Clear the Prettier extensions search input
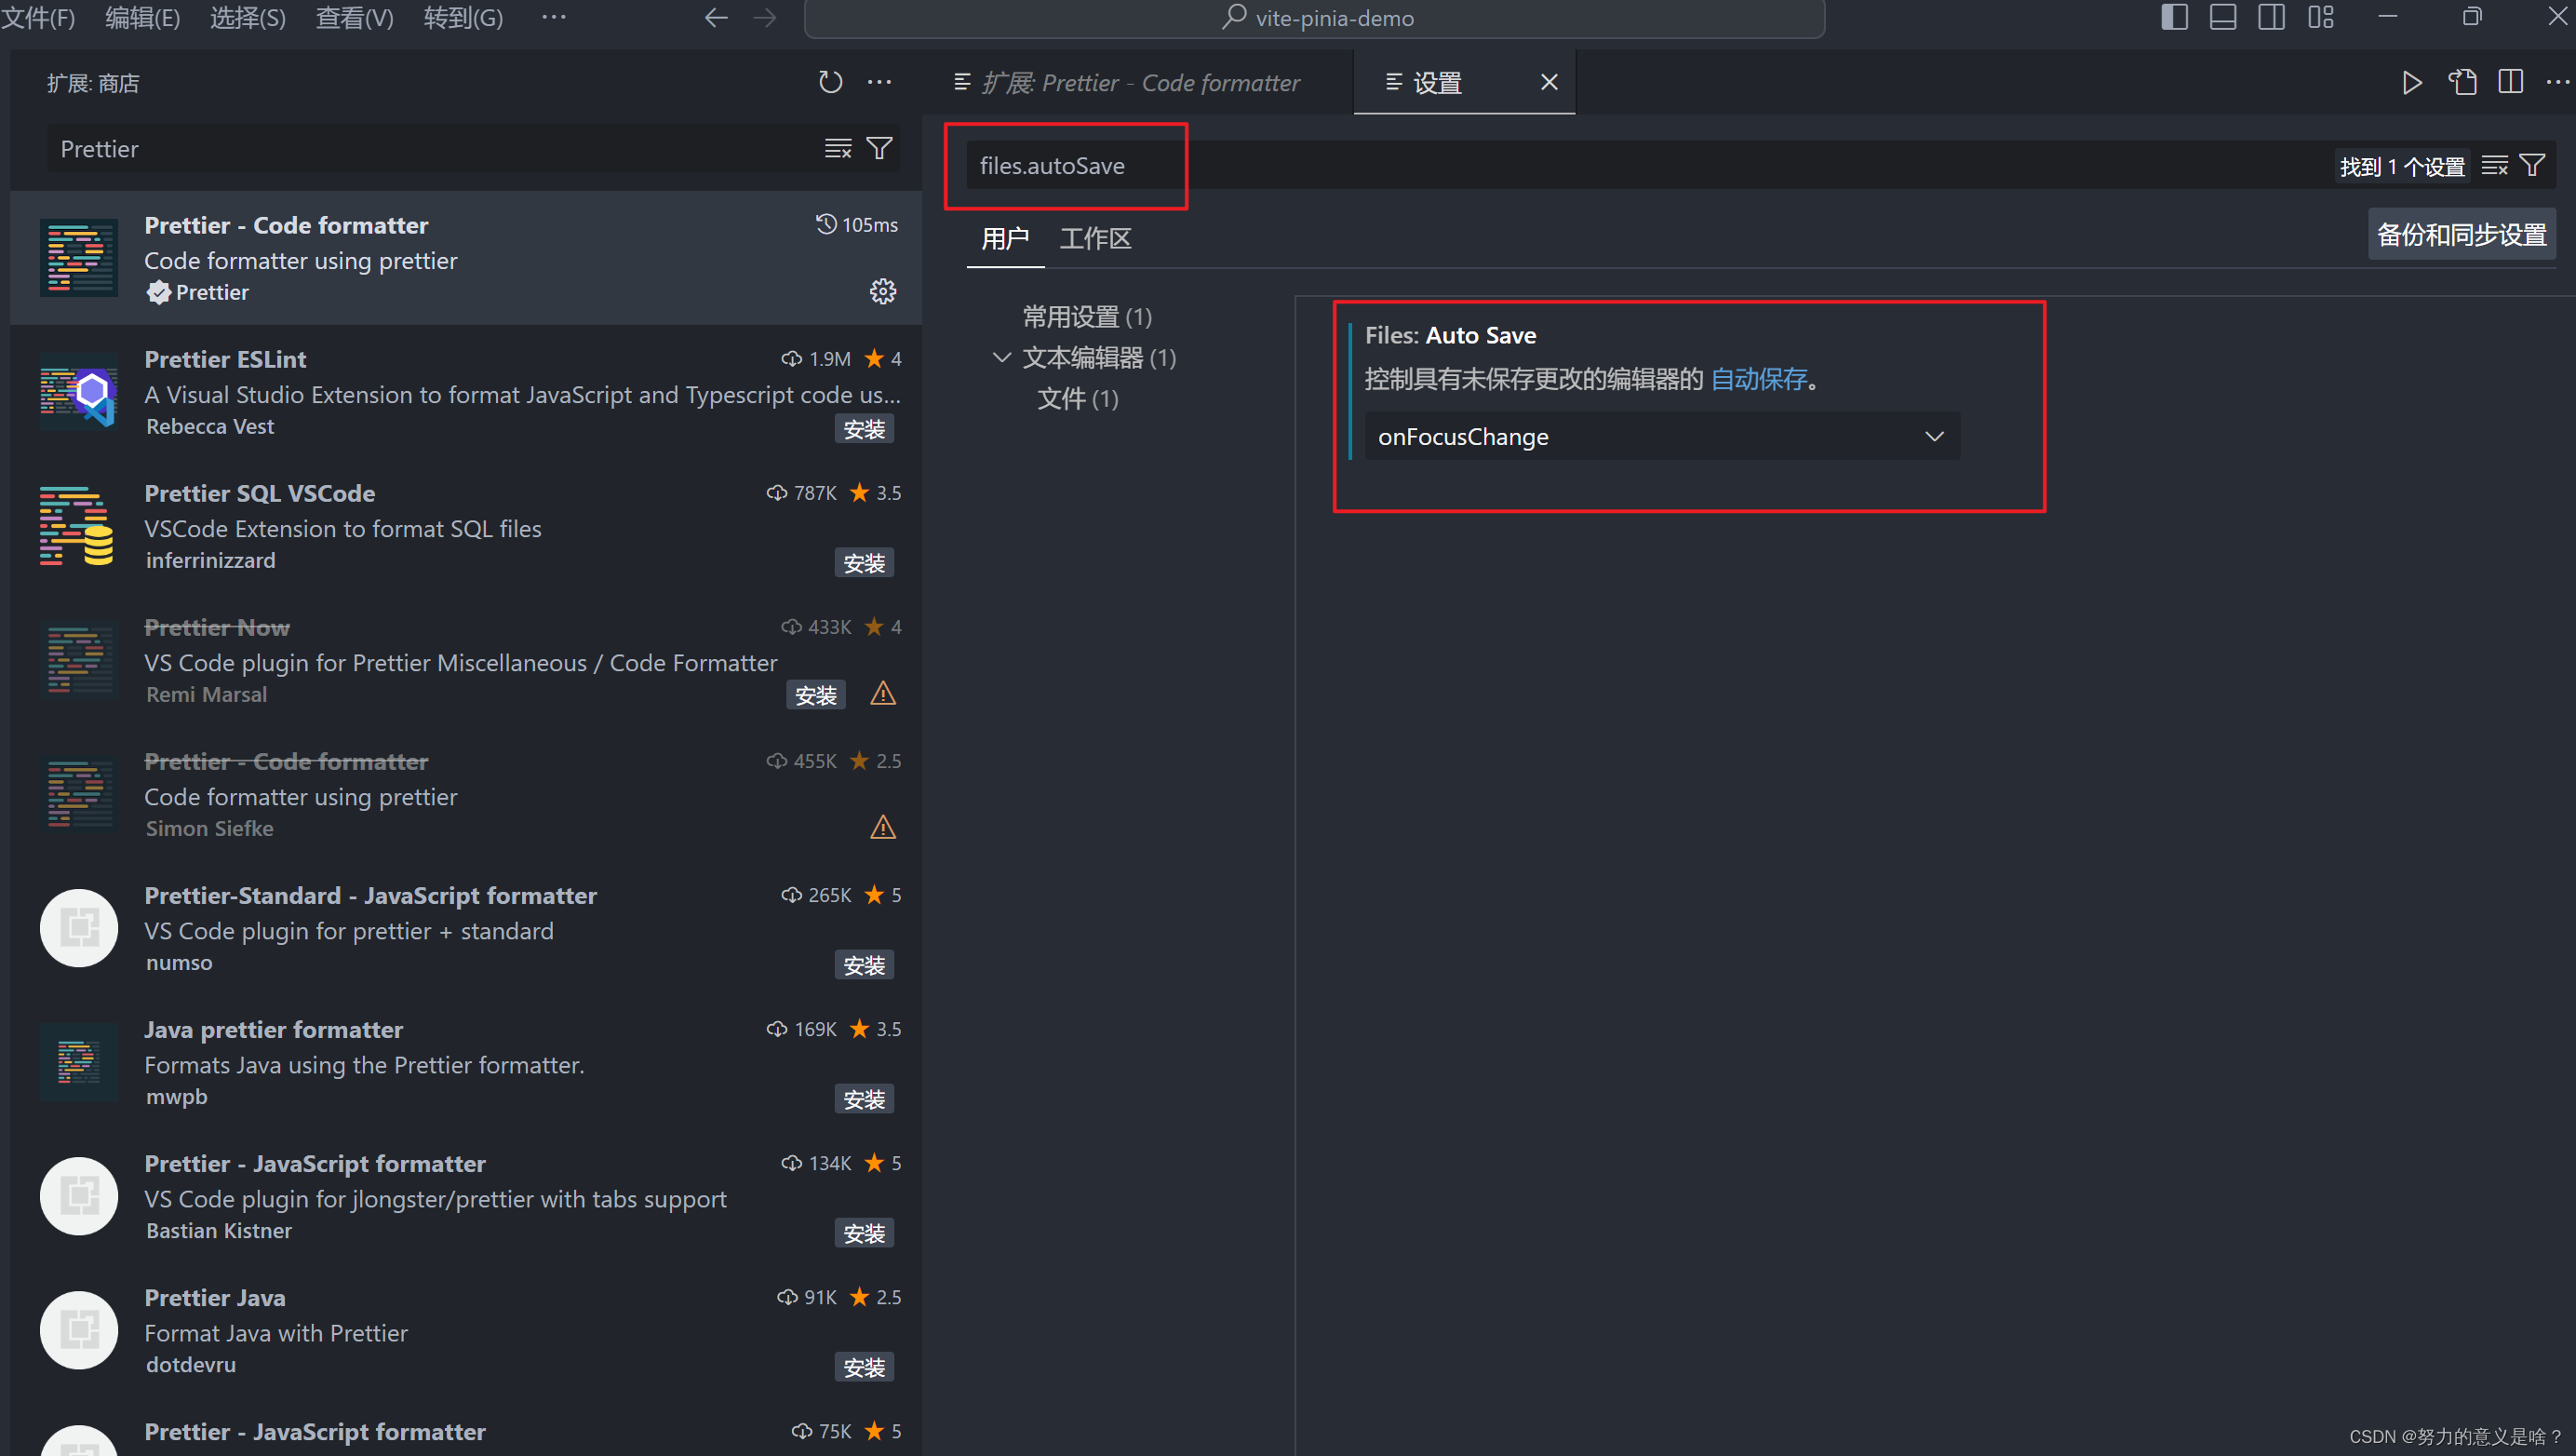 coord(837,148)
